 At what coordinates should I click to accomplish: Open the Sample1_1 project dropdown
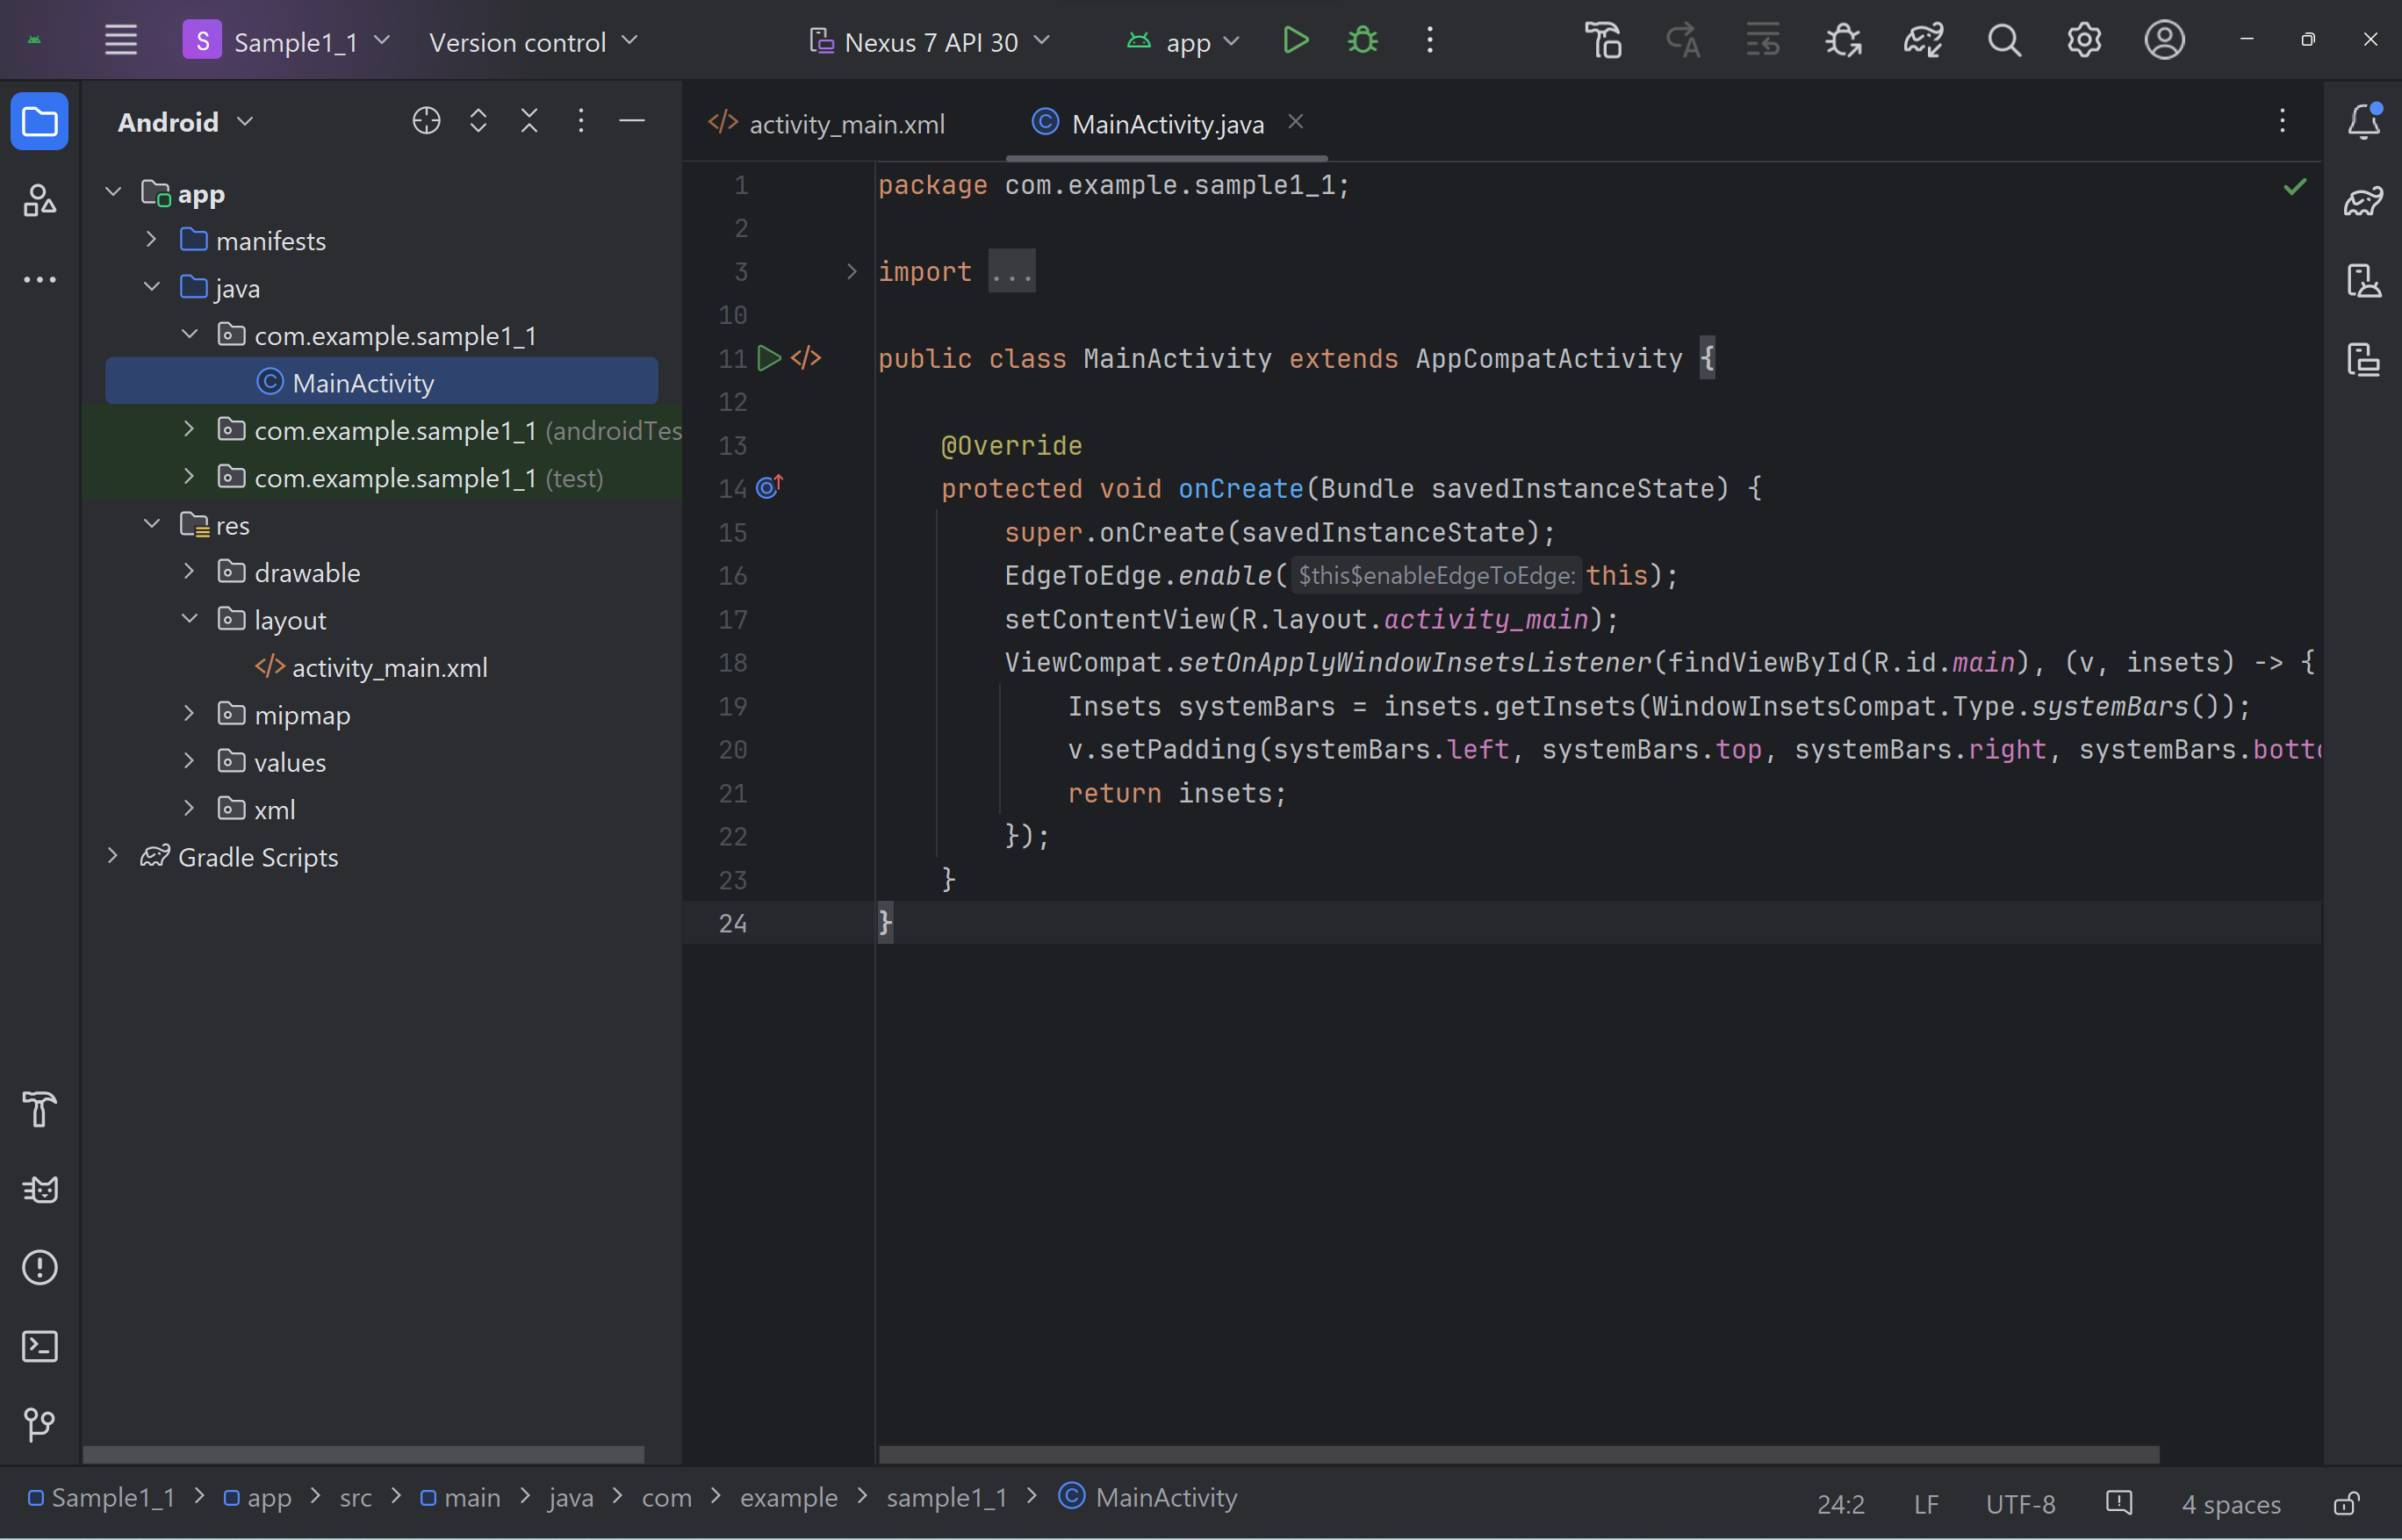pyautogui.click(x=286, y=42)
